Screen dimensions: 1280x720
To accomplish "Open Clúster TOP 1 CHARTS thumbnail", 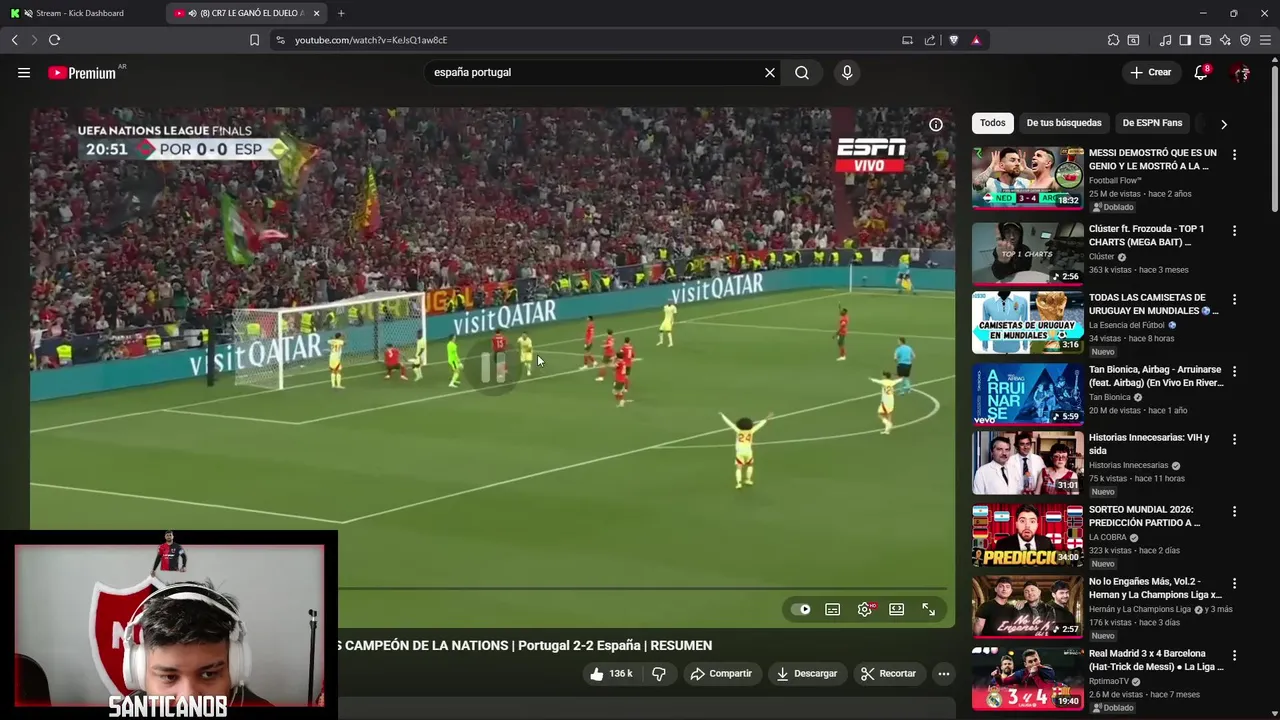I will click(x=1027, y=253).
